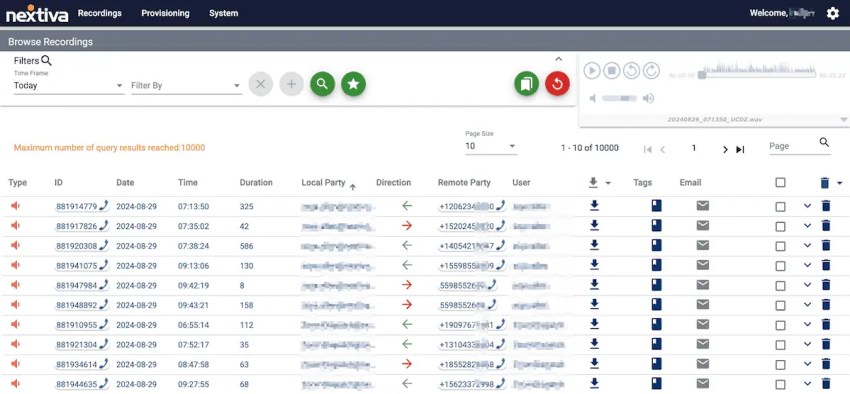Check the box for recording 881914779
The height and width of the screenshot is (394, 850).
(780, 206)
